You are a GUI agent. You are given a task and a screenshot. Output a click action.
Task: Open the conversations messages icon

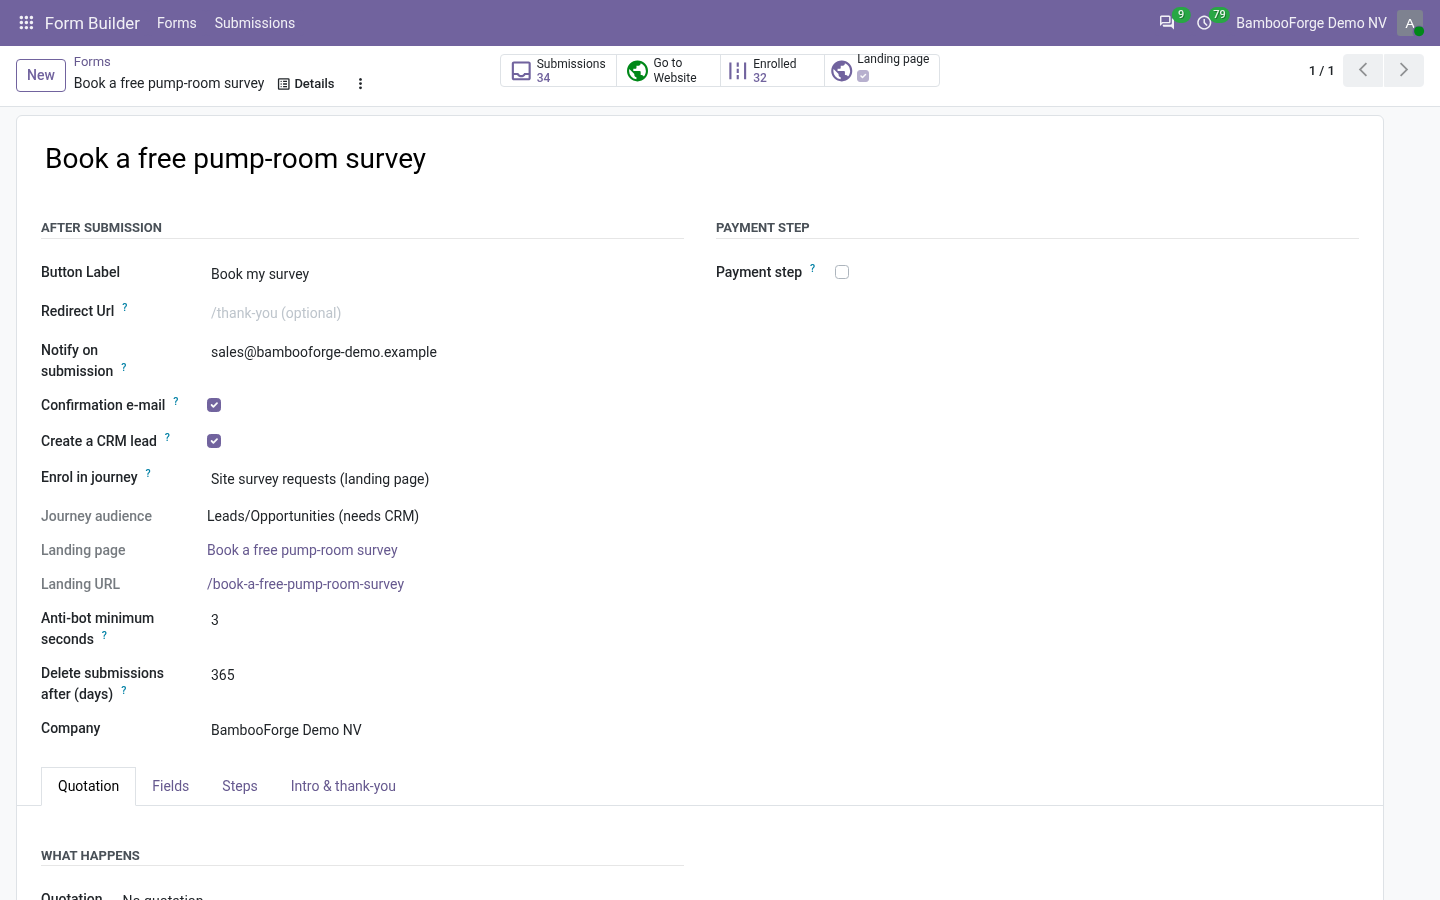pyautogui.click(x=1166, y=22)
